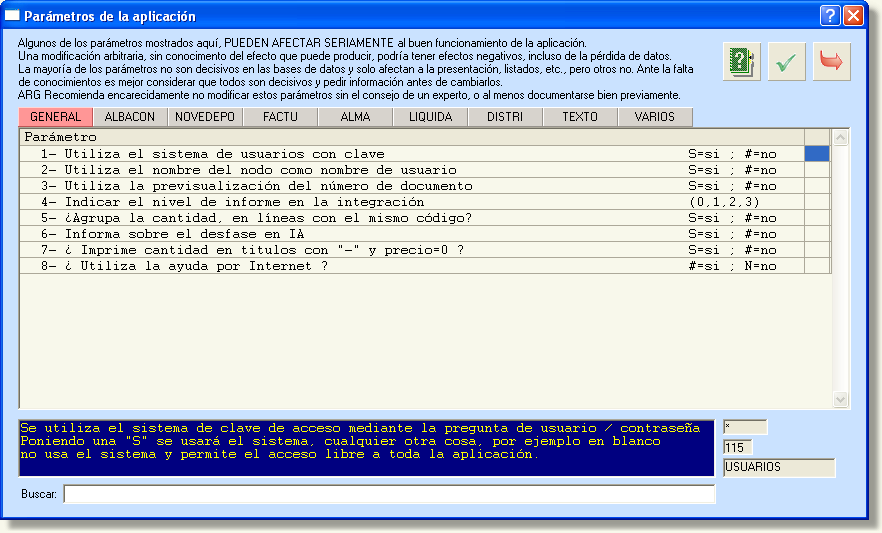Open the VARIOS tab
This screenshot has width=882, height=533.
(655, 117)
